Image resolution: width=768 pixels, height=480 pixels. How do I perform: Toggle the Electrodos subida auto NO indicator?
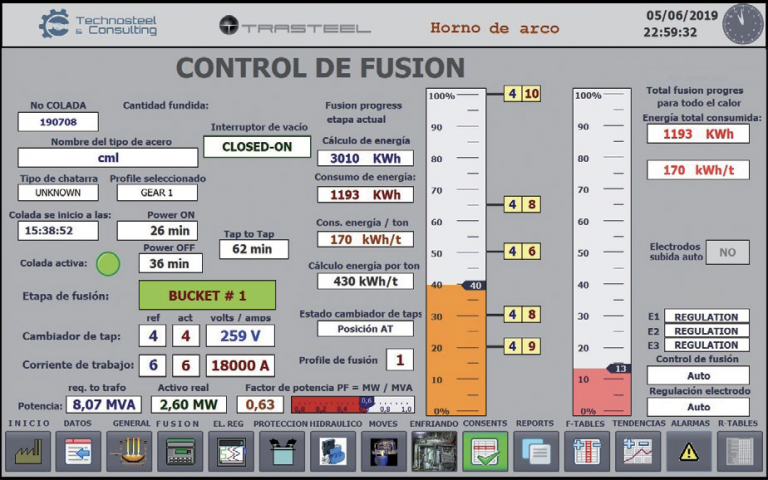tap(727, 252)
